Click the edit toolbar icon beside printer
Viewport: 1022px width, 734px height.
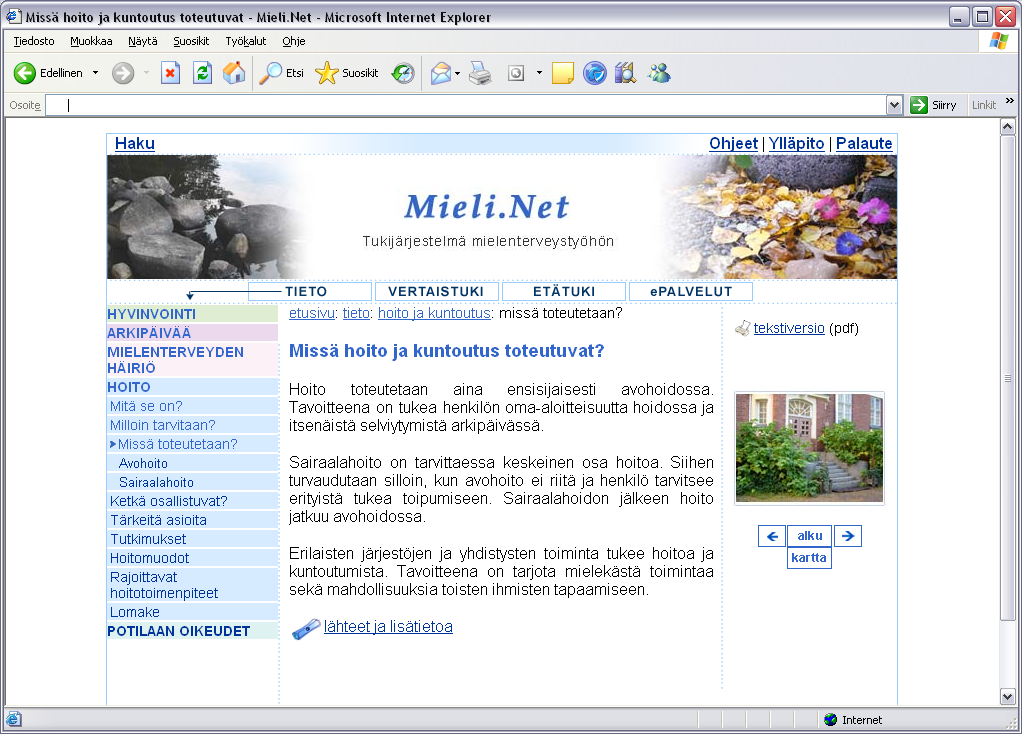[516, 73]
